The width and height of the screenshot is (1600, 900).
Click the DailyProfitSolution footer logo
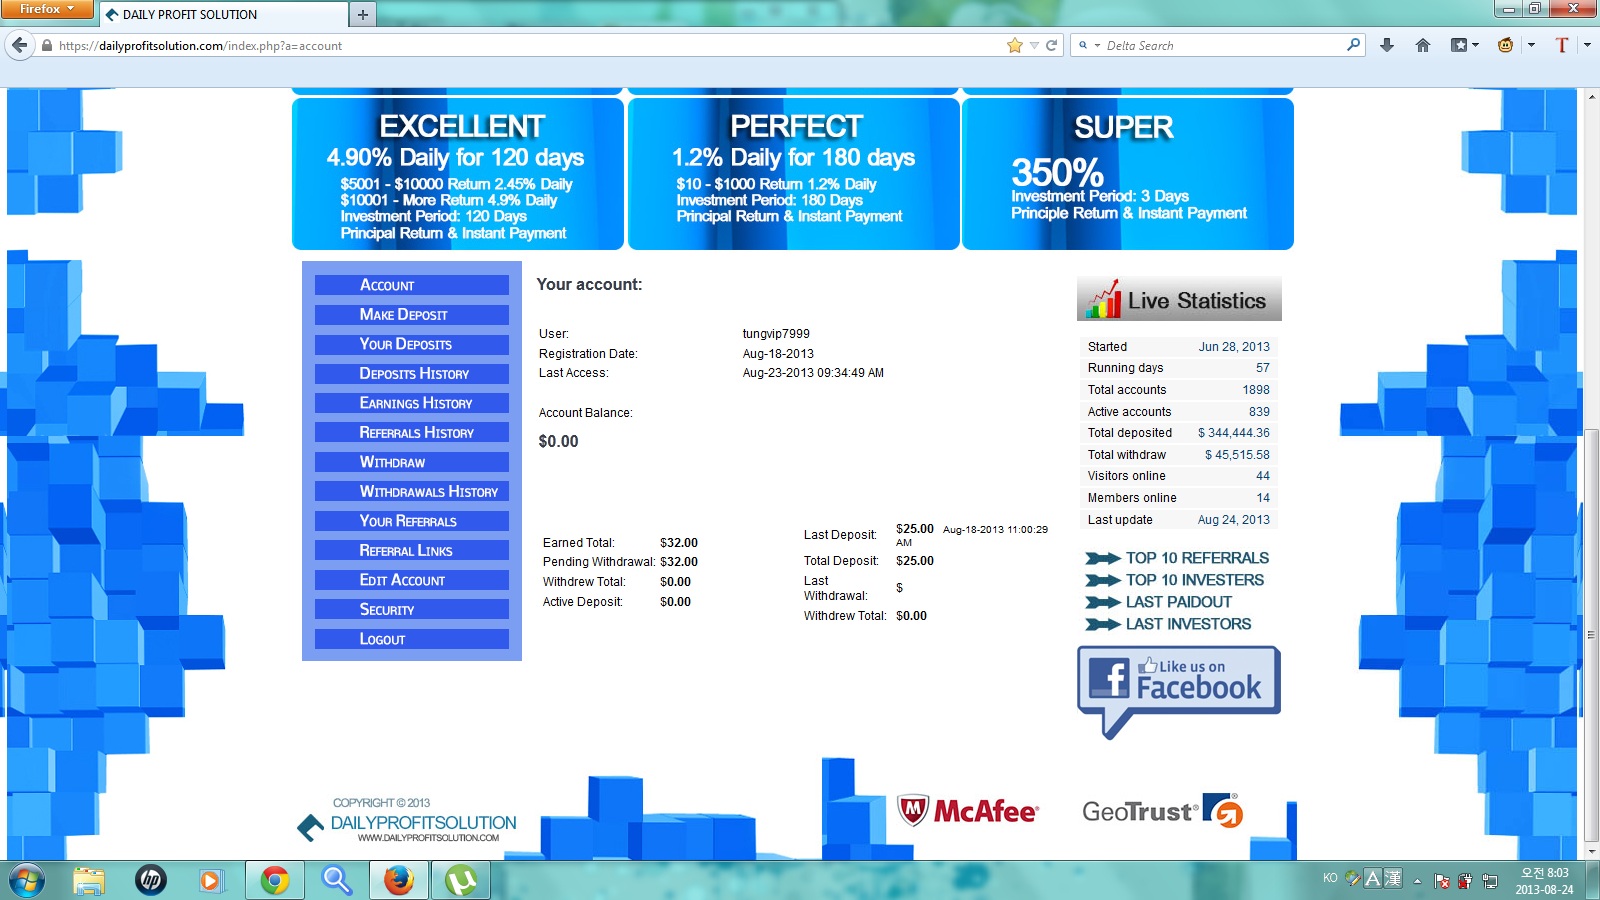point(407,821)
